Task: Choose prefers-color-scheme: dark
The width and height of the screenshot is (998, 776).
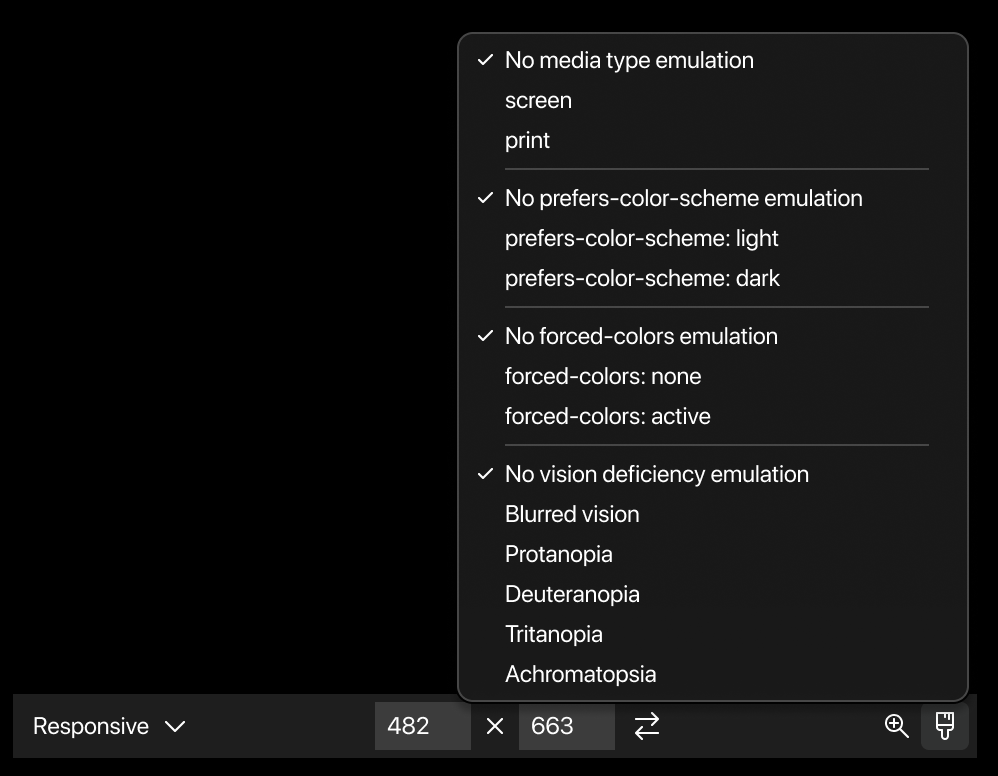Action: (x=713, y=279)
